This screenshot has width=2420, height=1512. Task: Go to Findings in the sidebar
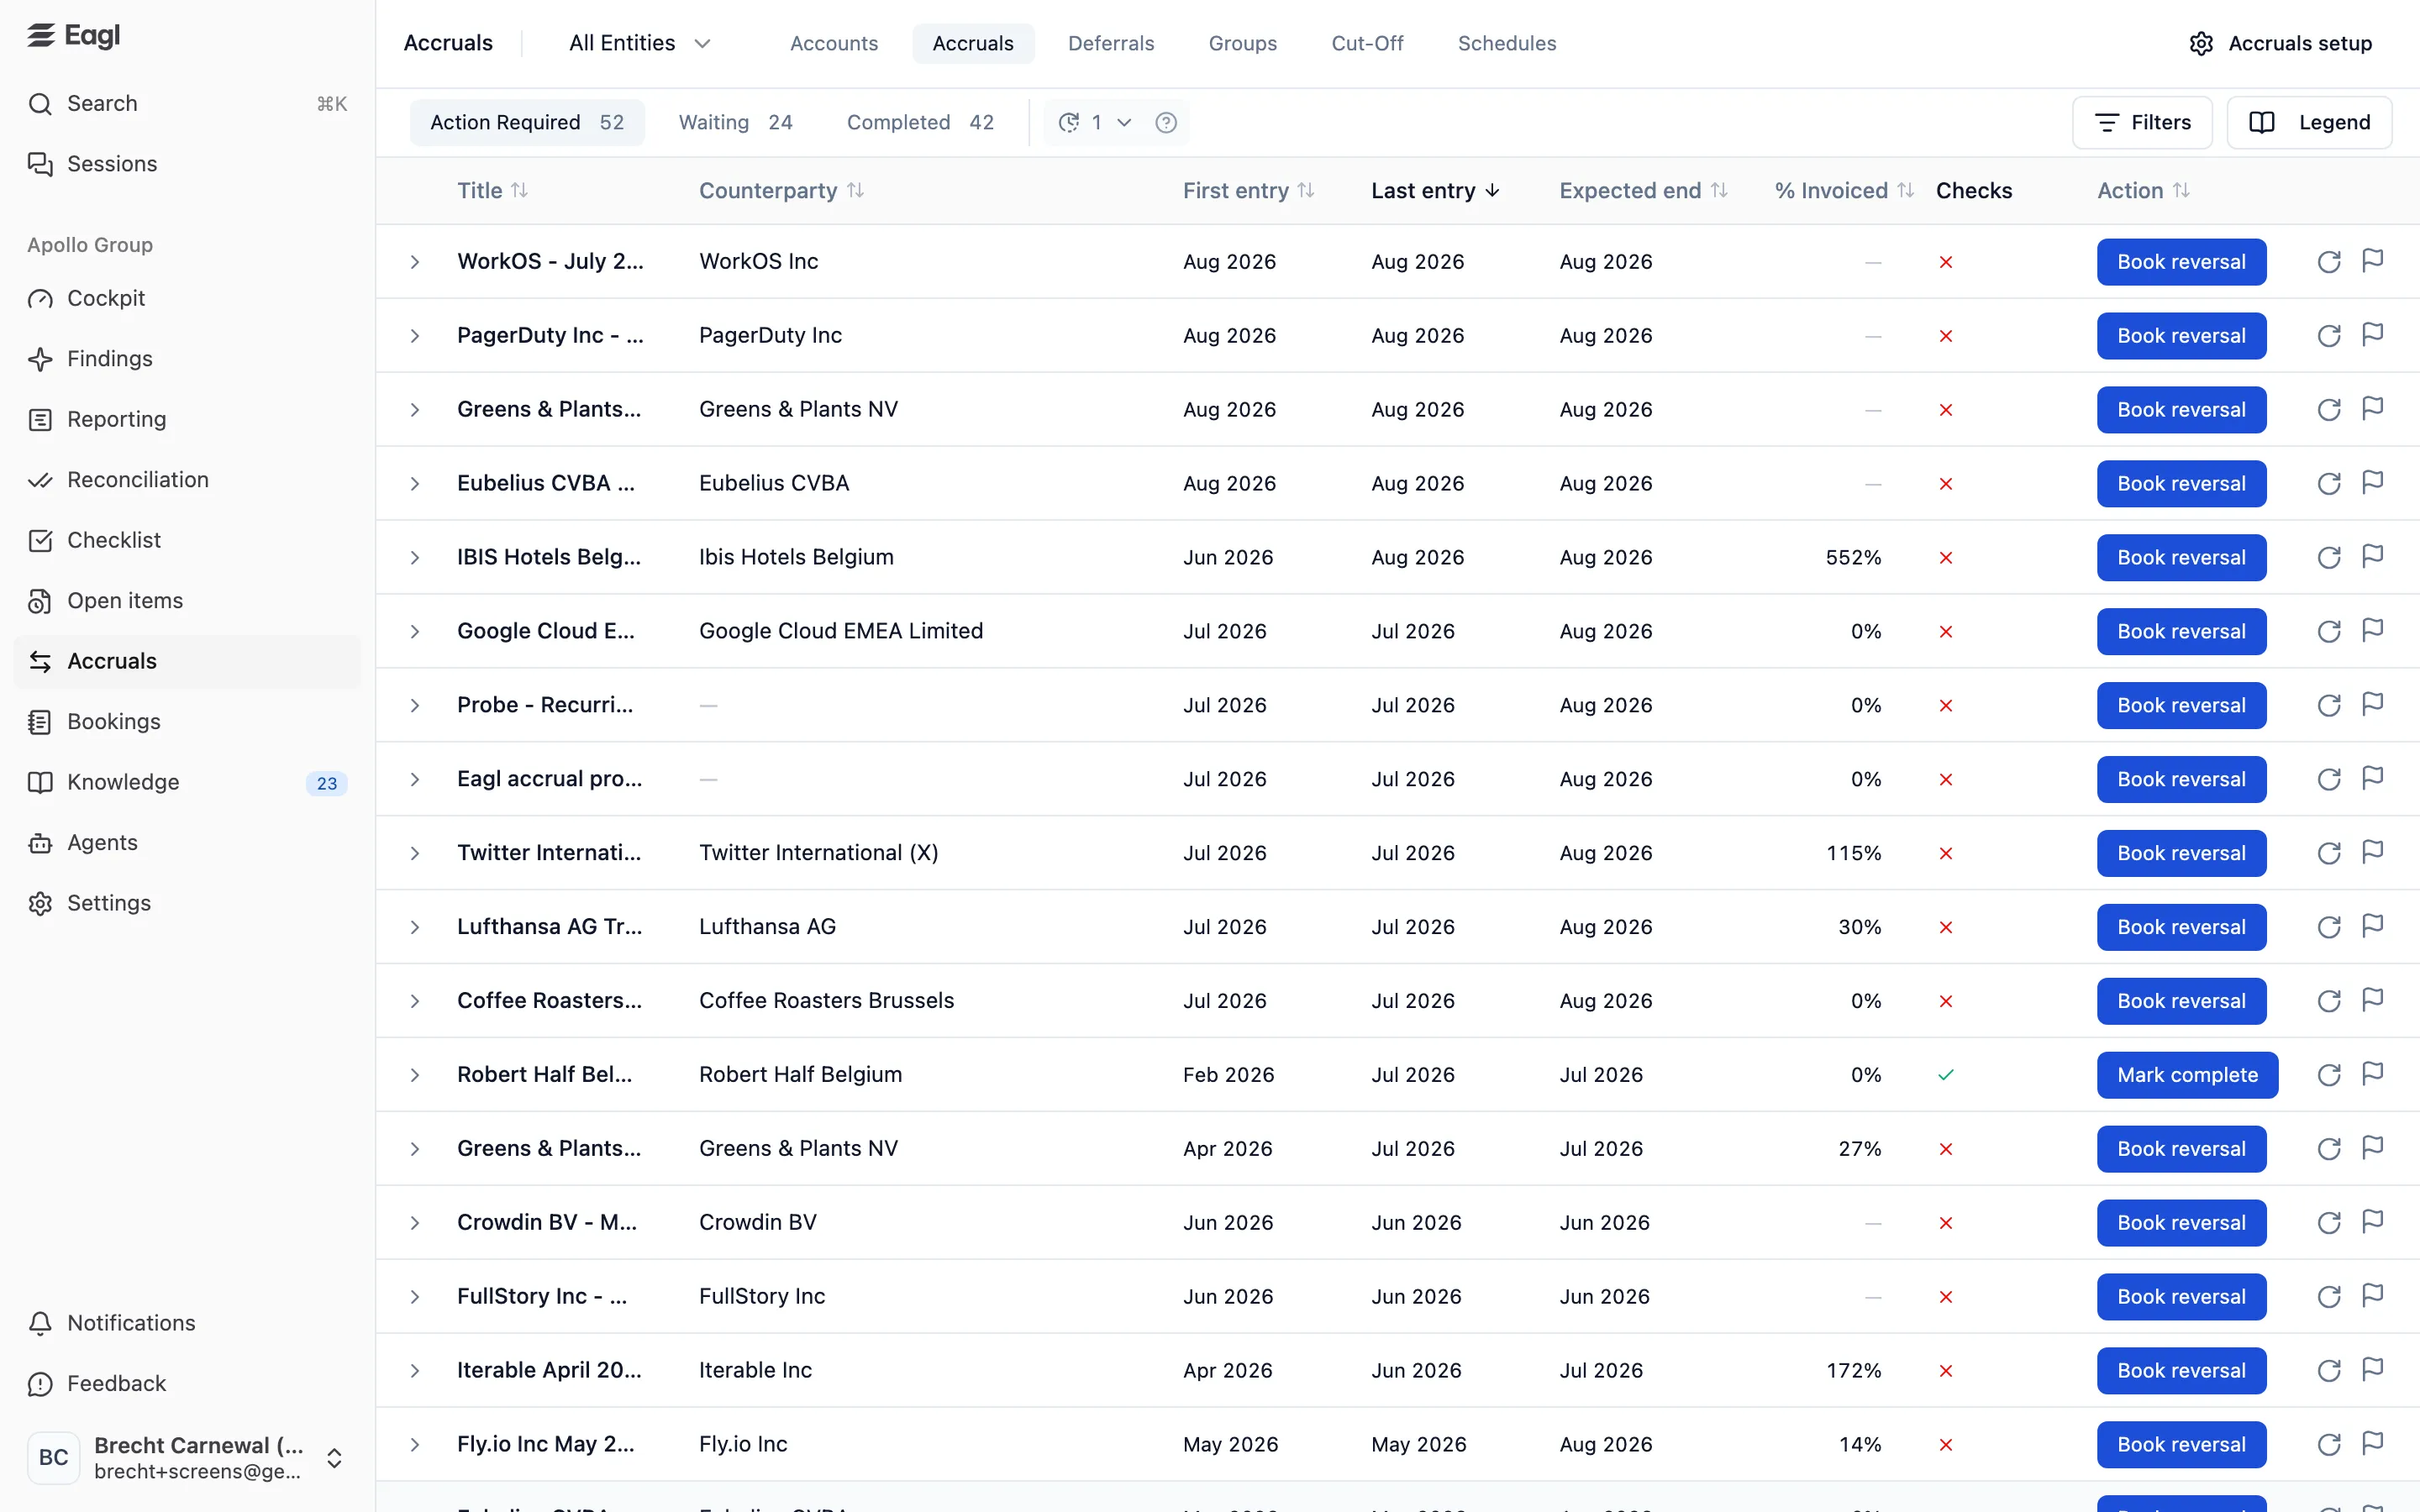[x=187, y=359]
